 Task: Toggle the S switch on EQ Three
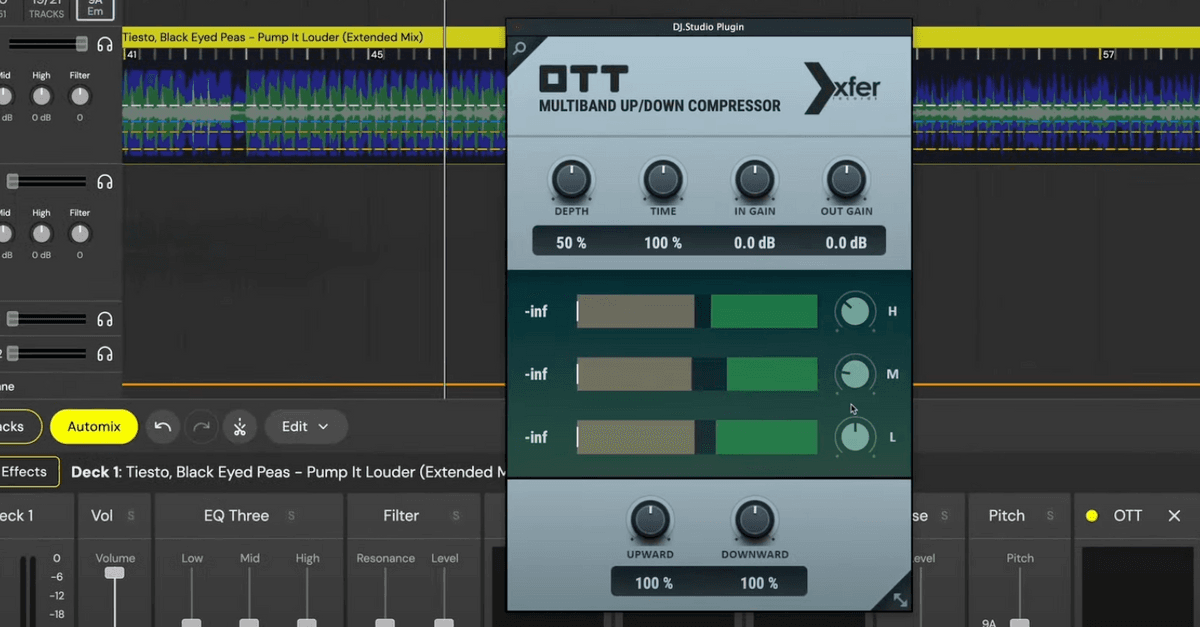(289, 515)
